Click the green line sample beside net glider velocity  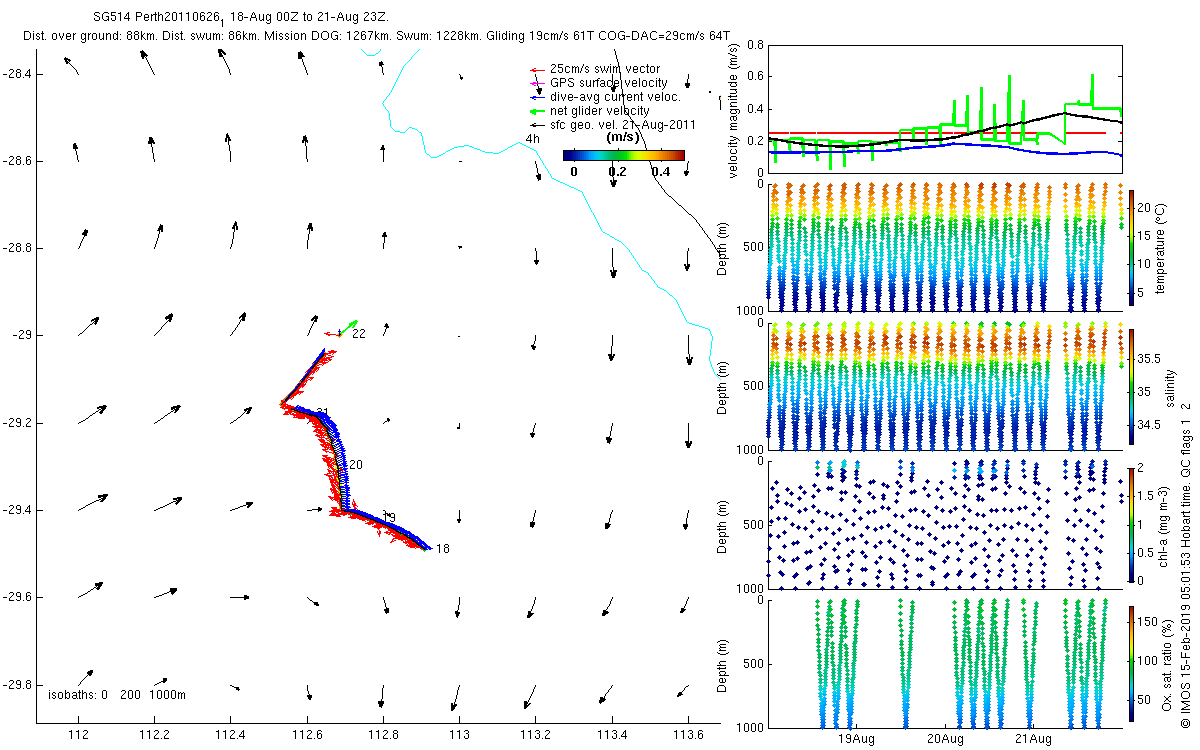click(x=535, y=110)
